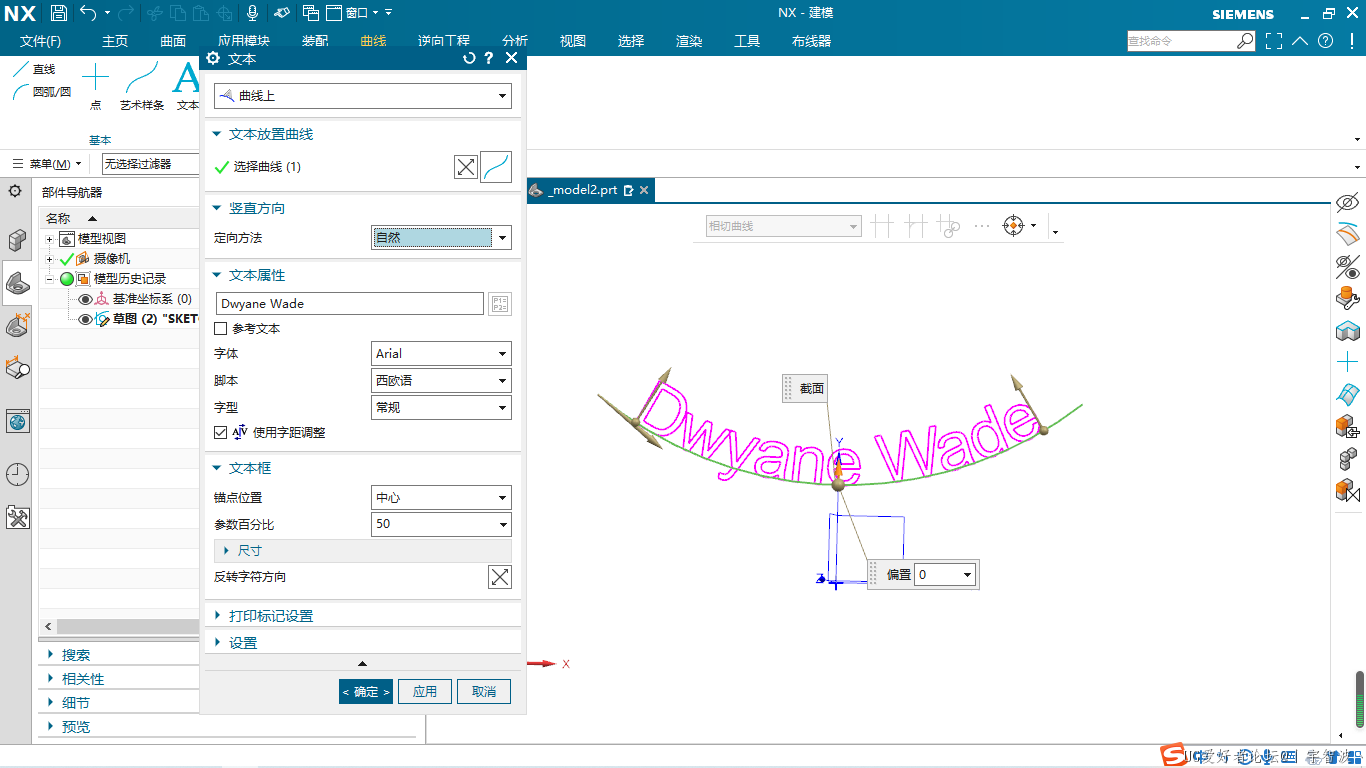This screenshot has height=768, width=1366.
Task: Click the right-side vertical scrollbar thumb
Action: [x=1360, y=698]
